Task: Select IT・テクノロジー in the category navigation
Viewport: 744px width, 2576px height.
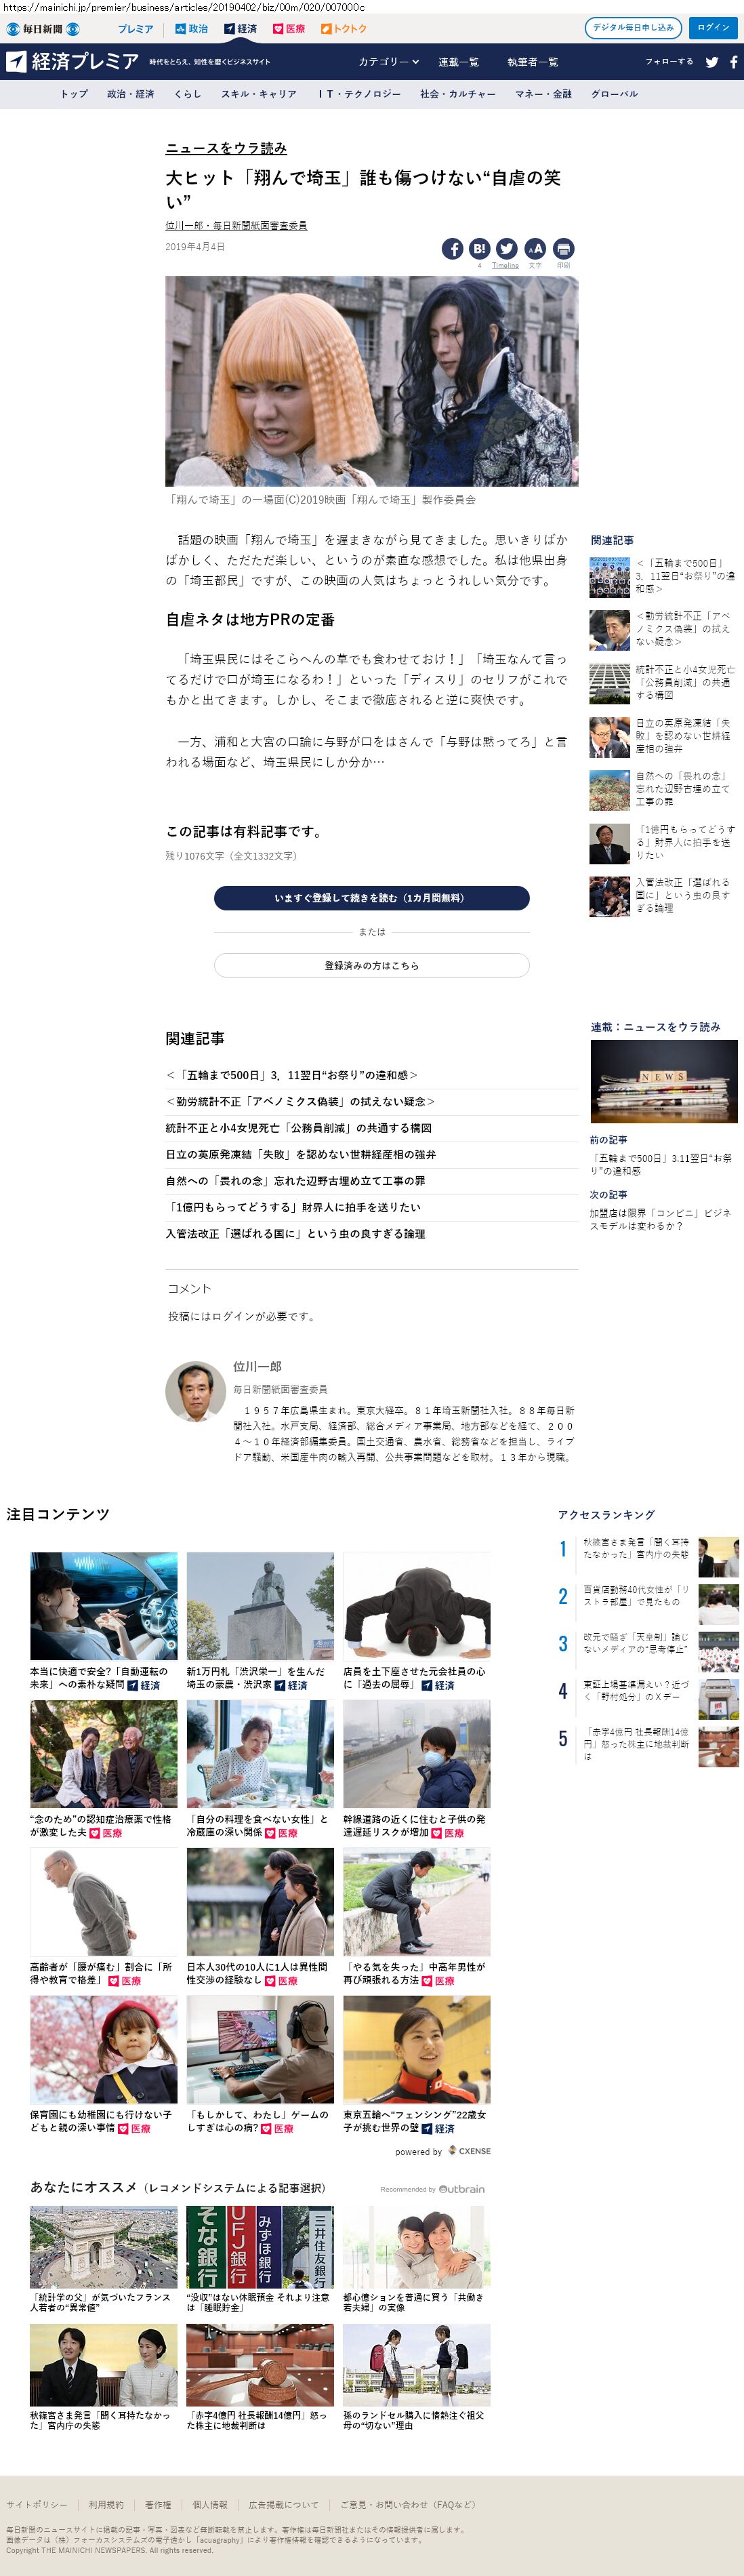Action: pos(359,94)
